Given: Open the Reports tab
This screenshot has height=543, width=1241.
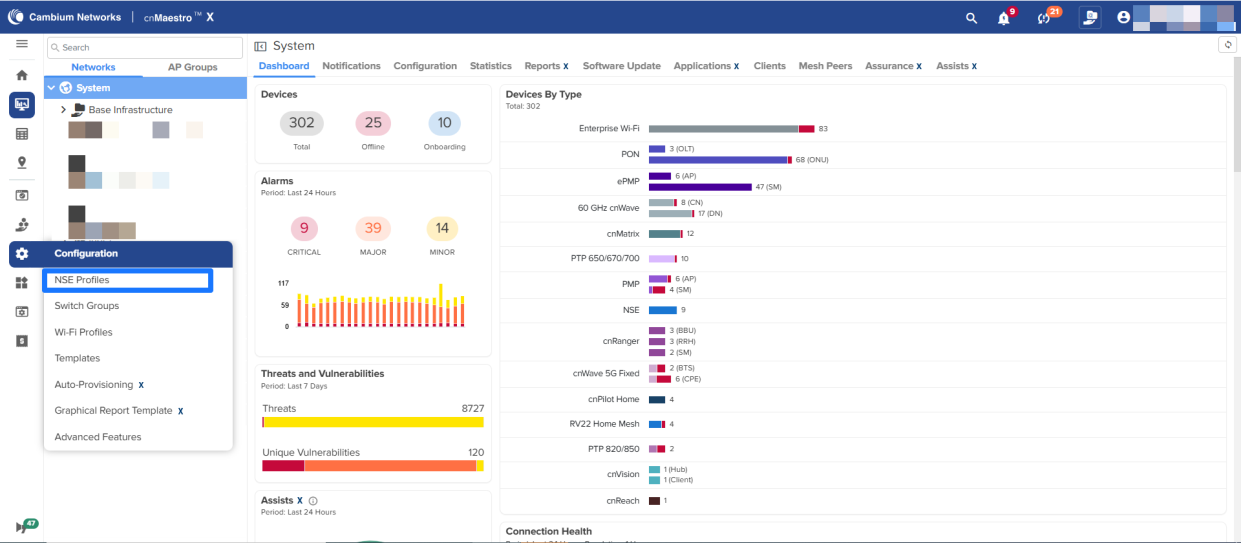Looking at the screenshot, I should [546, 66].
